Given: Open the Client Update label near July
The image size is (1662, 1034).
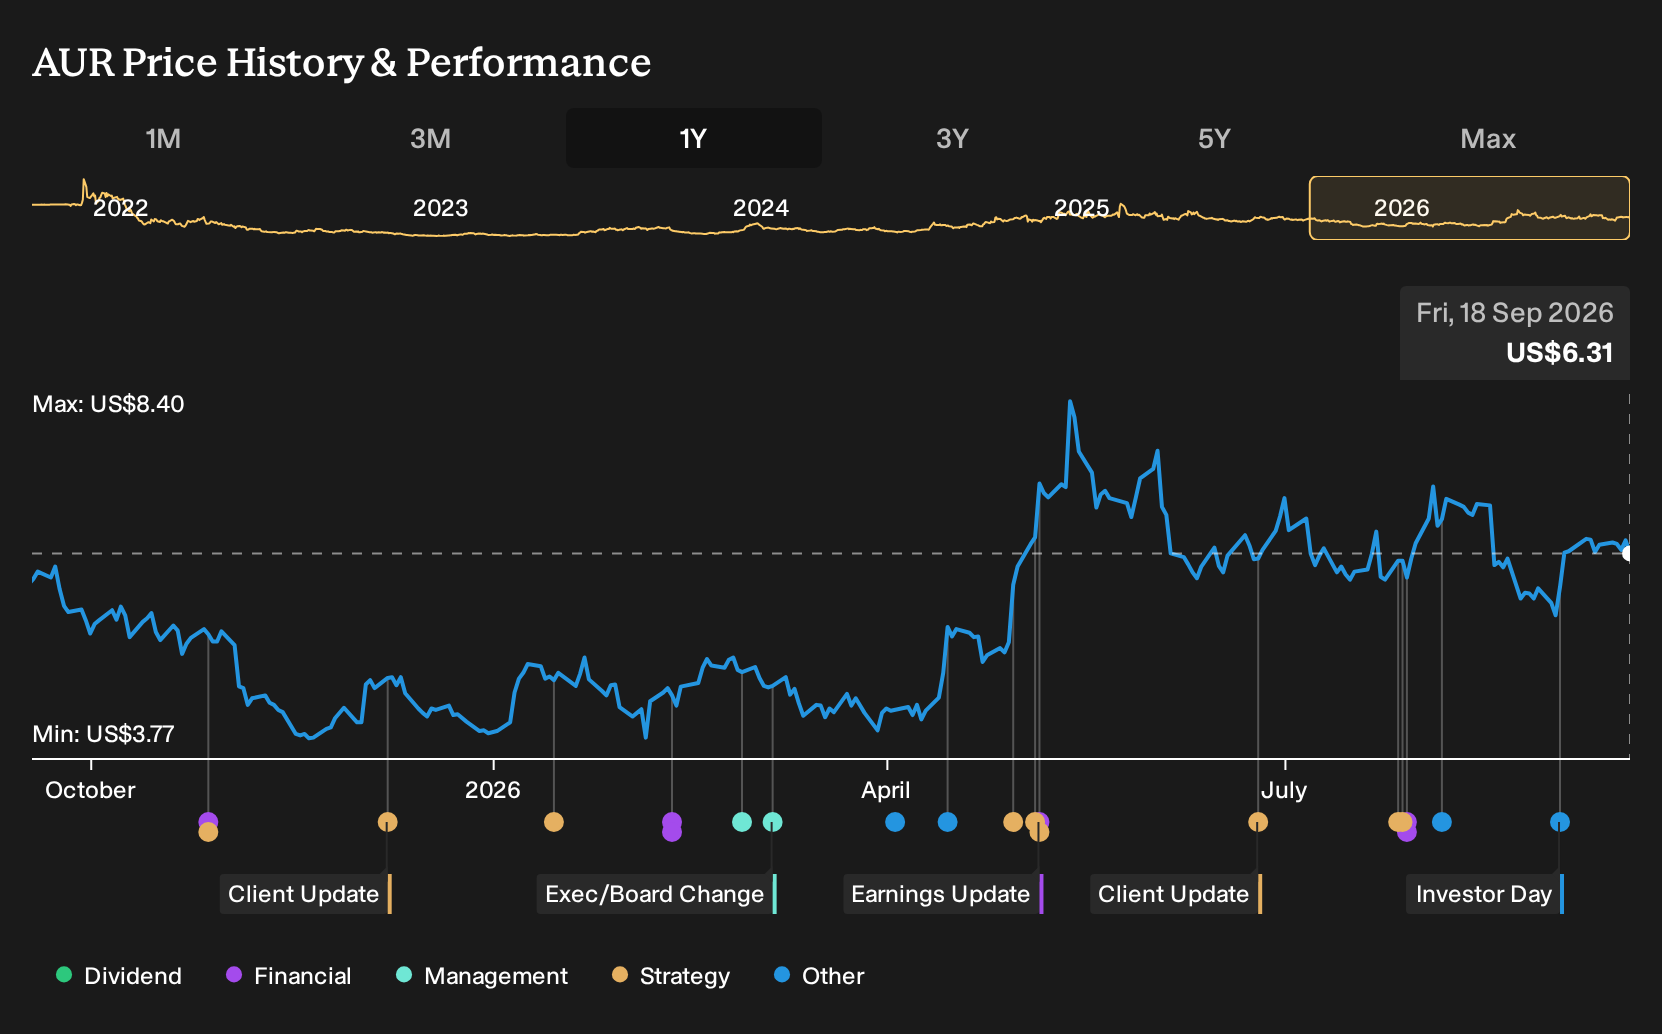Looking at the screenshot, I should (1176, 894).
